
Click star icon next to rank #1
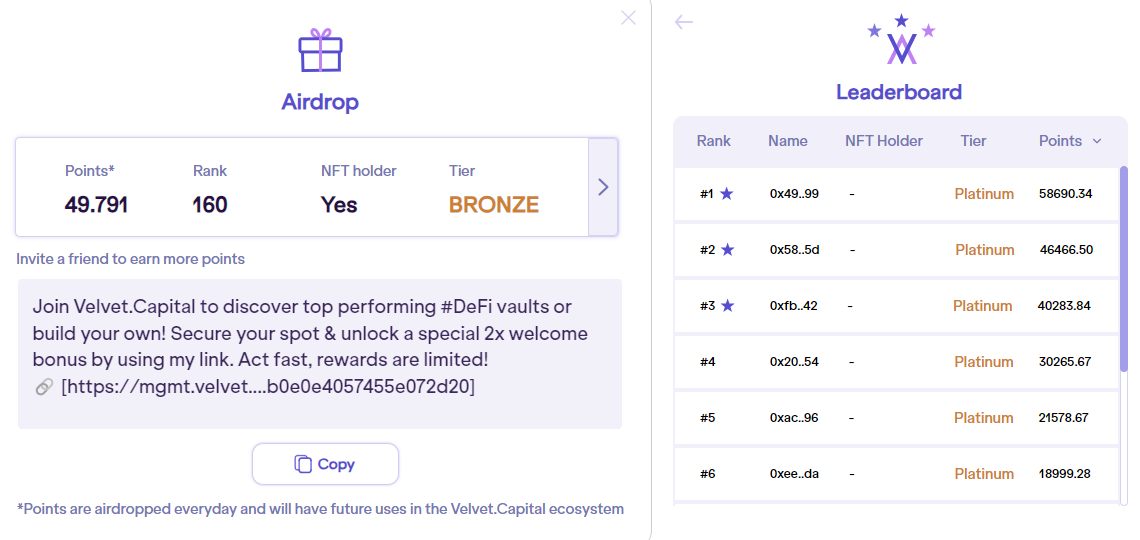click(726, 194)
